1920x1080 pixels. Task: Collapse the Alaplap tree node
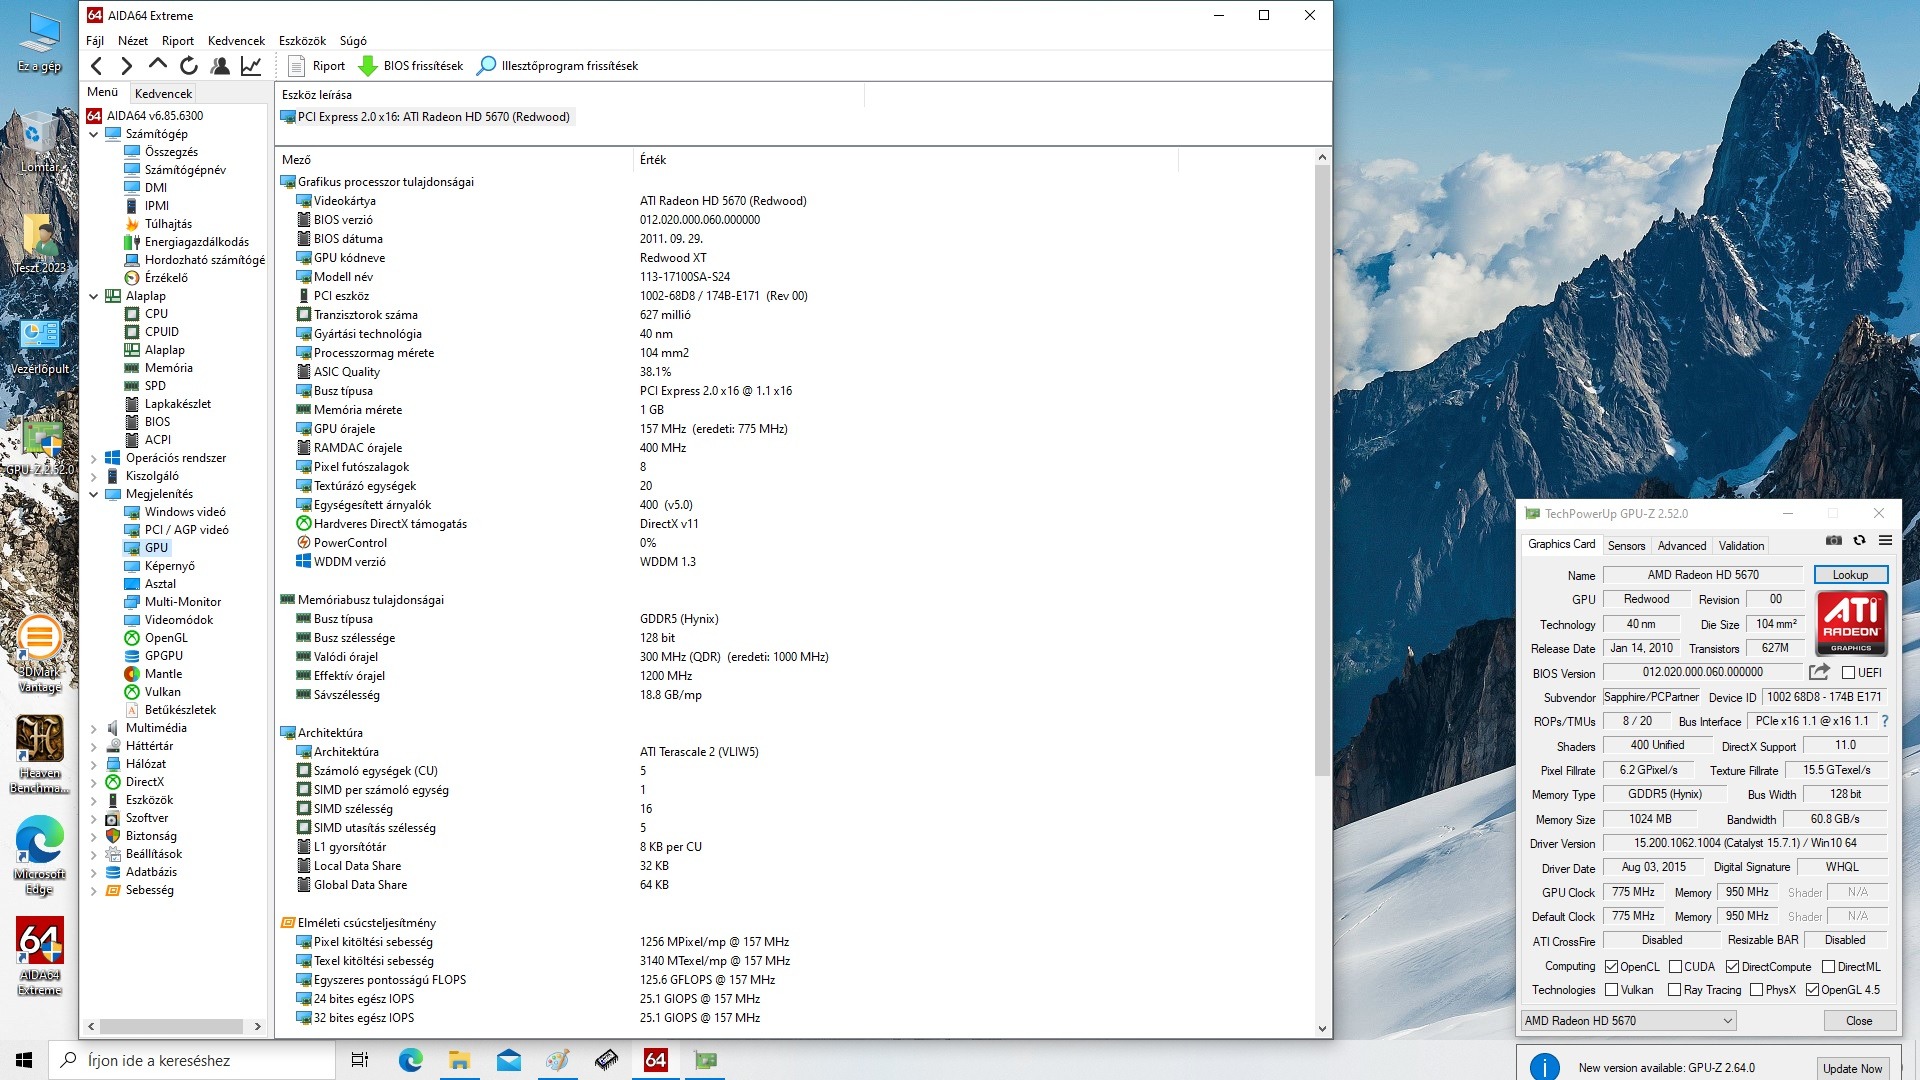tap(94, 296)
